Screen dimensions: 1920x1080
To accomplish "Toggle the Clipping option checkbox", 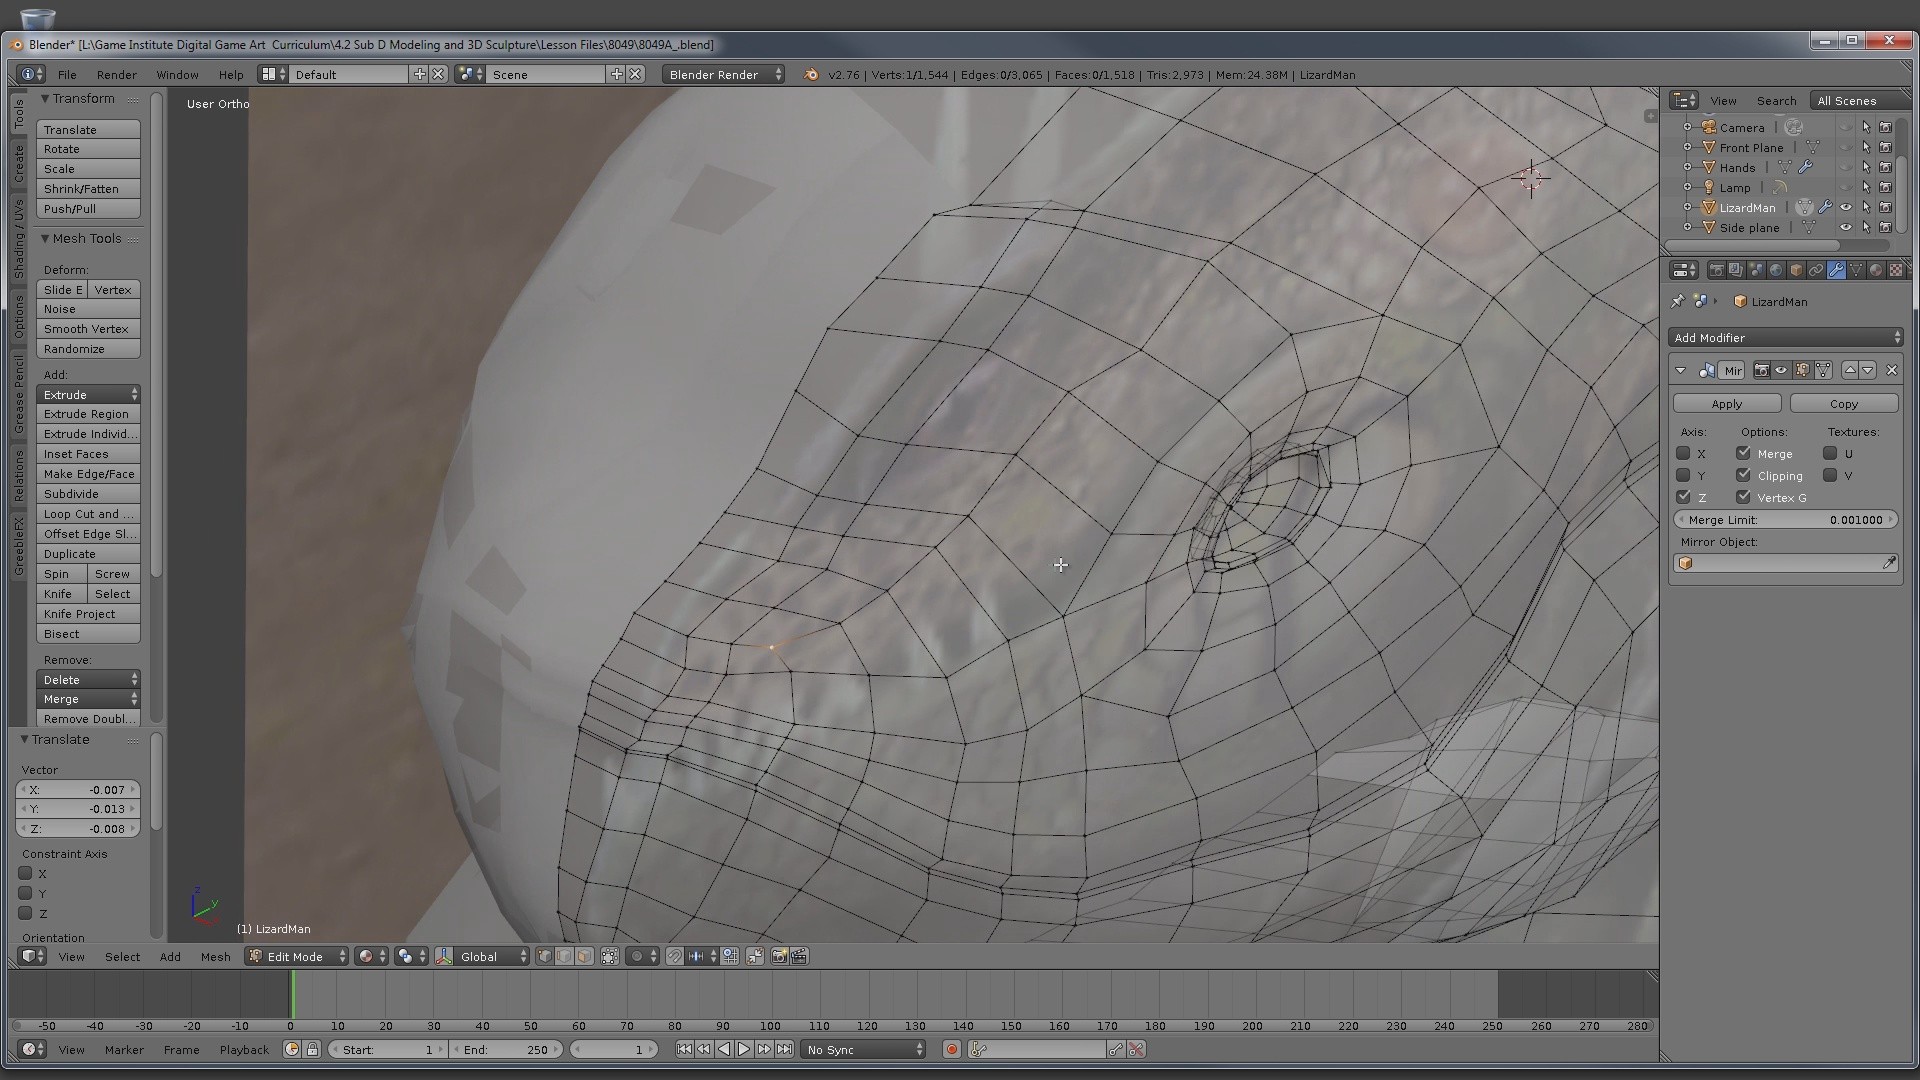I will pyautogui.click(x=1743, y=475).
